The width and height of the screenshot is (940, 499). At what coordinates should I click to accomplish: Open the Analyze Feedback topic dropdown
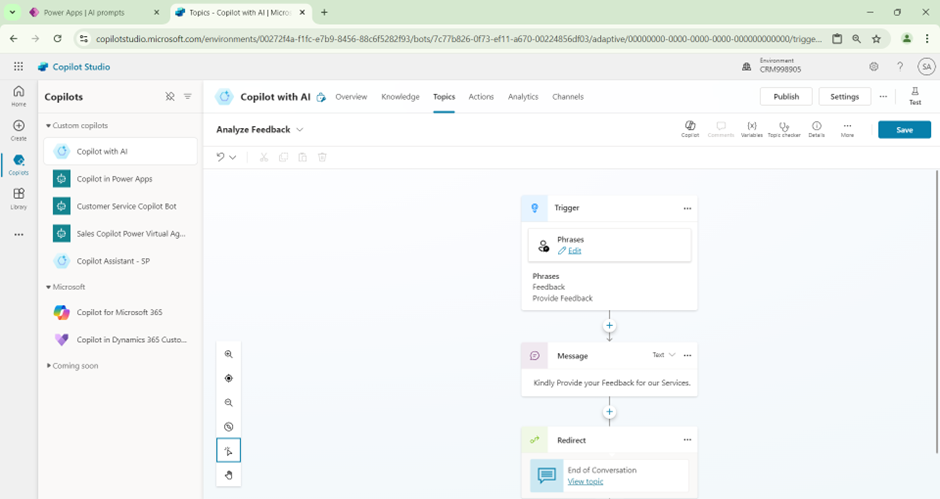[300, 130]
